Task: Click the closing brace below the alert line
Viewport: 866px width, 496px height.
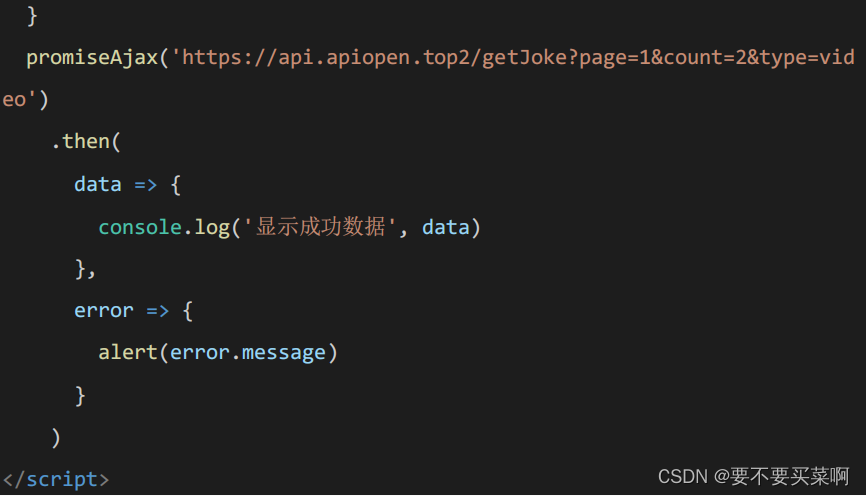Action: 80,395
